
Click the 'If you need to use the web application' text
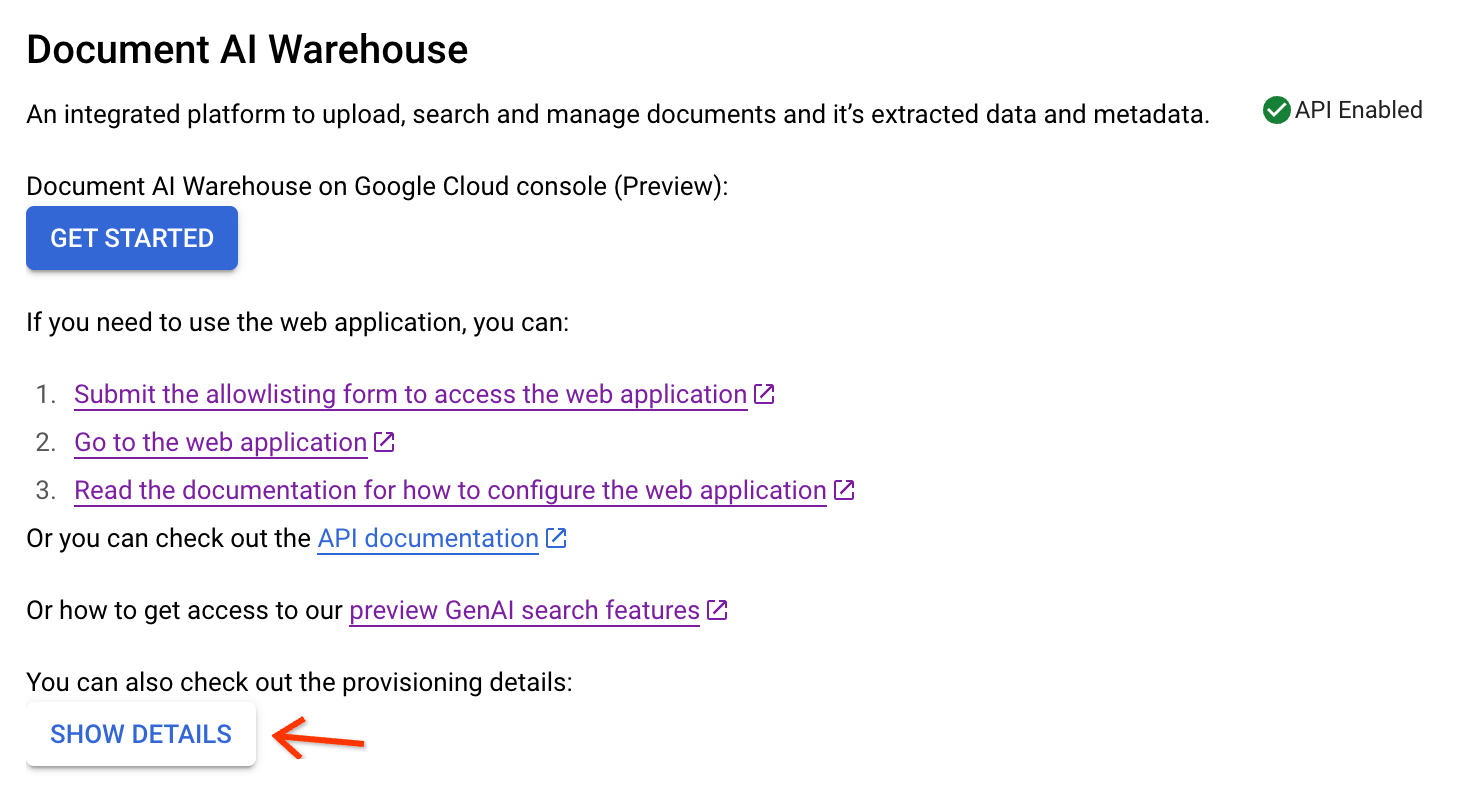297,322
